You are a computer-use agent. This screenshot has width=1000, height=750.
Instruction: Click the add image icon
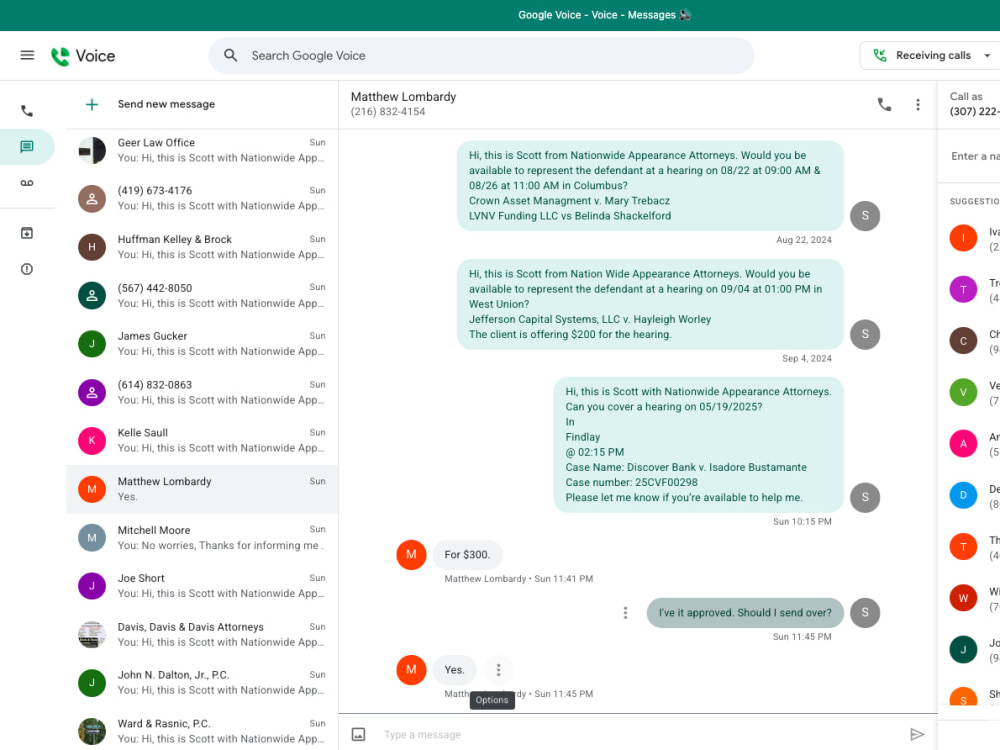pos(358,735)
